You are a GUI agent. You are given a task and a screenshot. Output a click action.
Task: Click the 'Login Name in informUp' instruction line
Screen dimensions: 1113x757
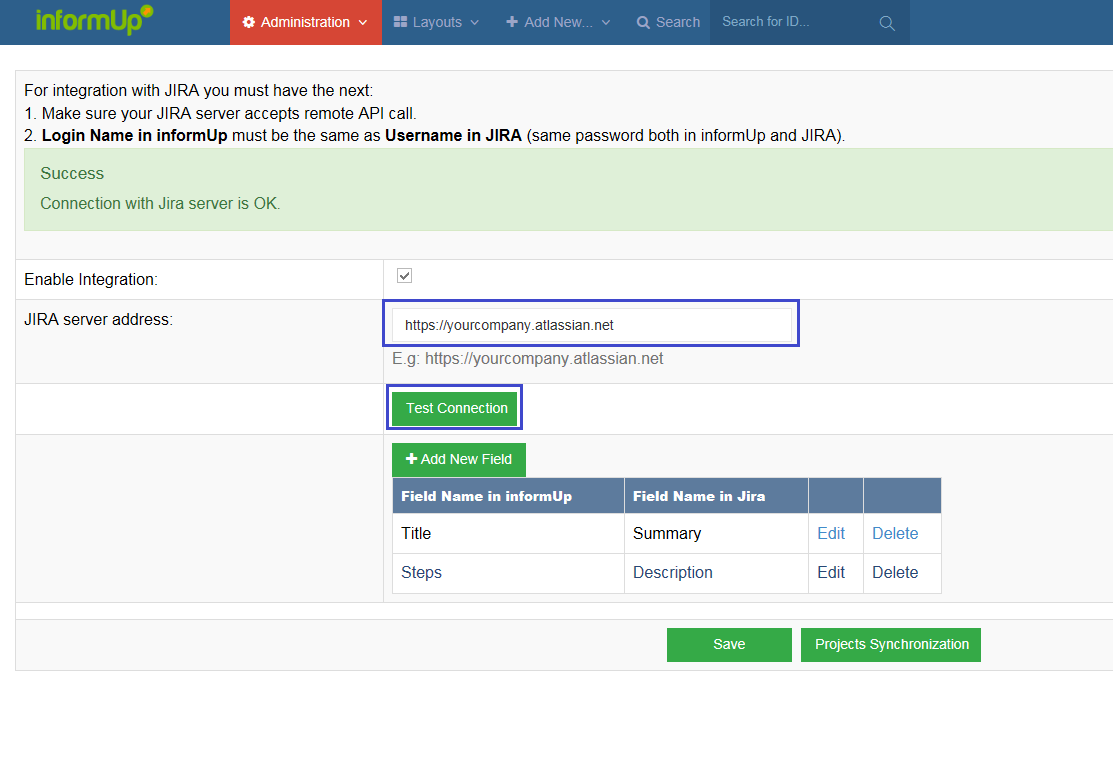coord(434,136)
